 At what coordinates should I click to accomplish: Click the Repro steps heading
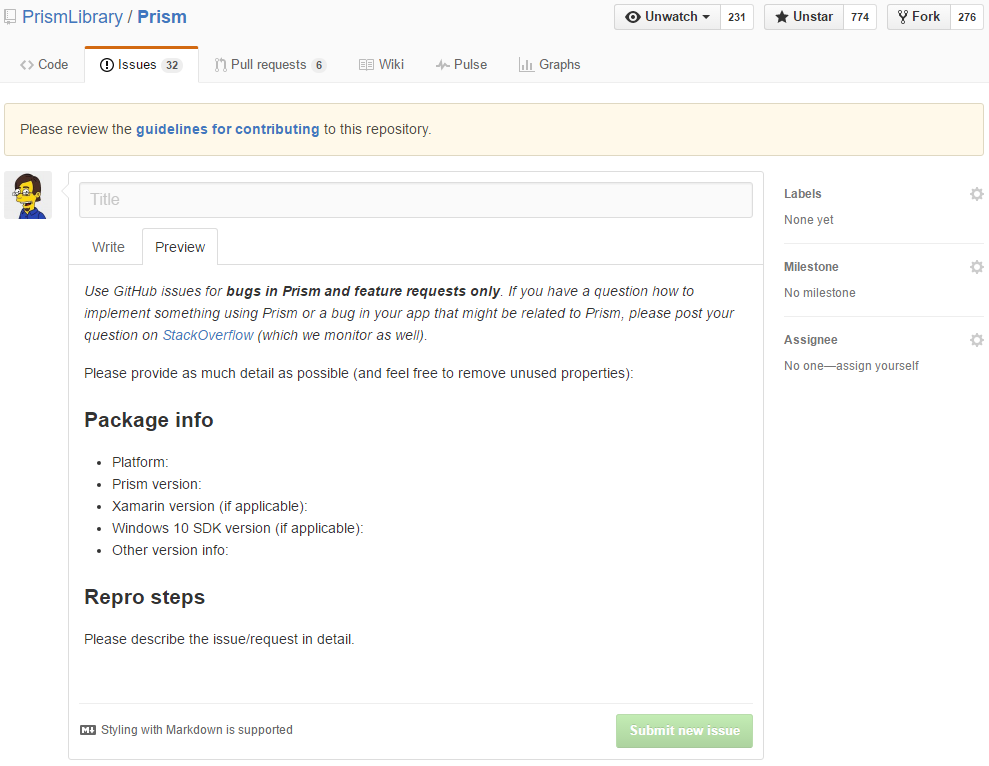pyautogui.click(x=144, y=597)
